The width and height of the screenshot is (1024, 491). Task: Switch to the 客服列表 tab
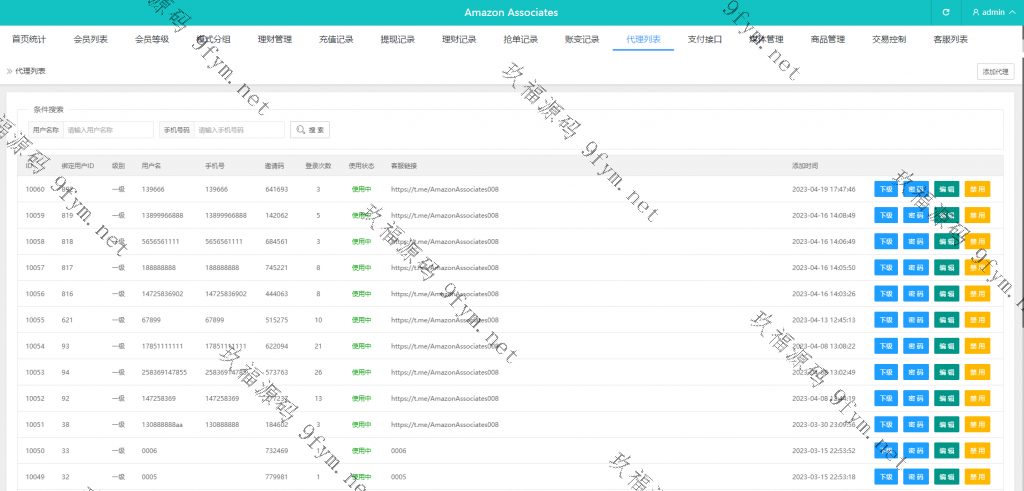[951, 39]
